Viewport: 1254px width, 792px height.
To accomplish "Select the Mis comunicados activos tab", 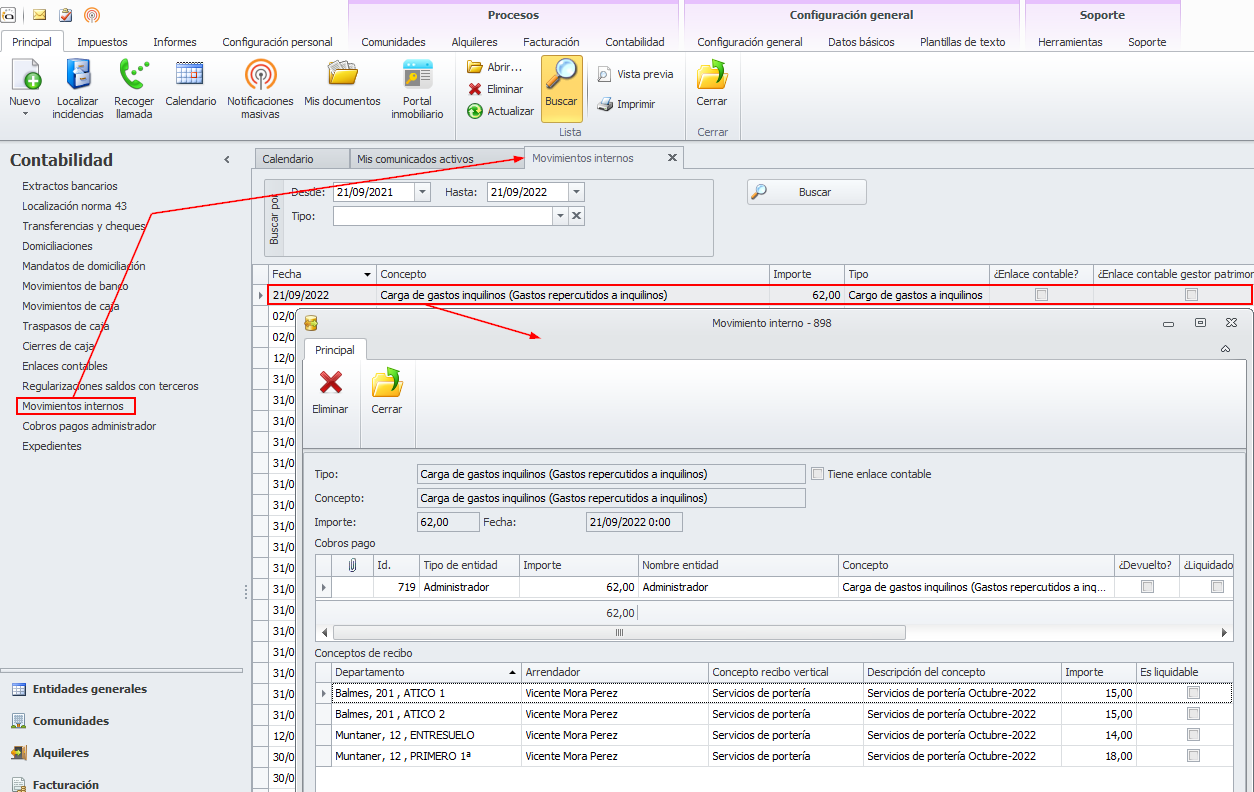I will [x=429, y=159].
